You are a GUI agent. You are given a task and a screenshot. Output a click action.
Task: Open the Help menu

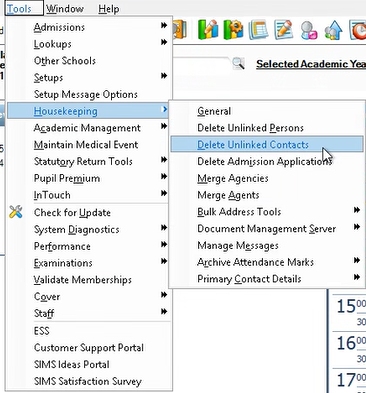109,9
